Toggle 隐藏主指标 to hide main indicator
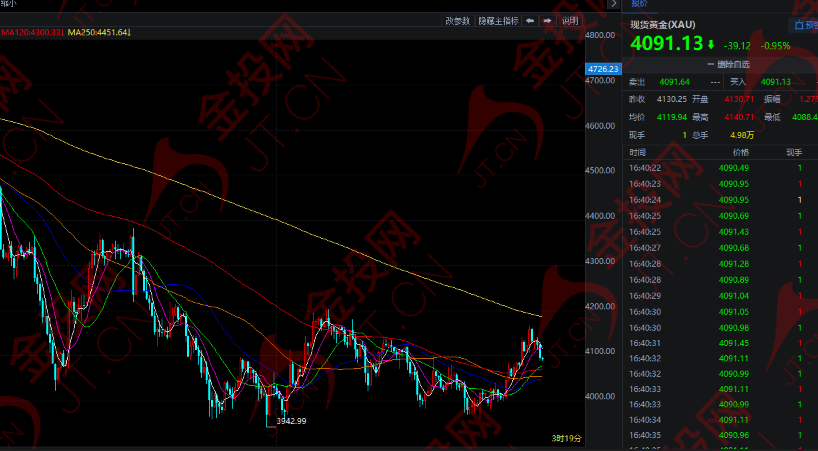This screenshot has height=451, width=818. pyautogui.click(x=498, y=21)
